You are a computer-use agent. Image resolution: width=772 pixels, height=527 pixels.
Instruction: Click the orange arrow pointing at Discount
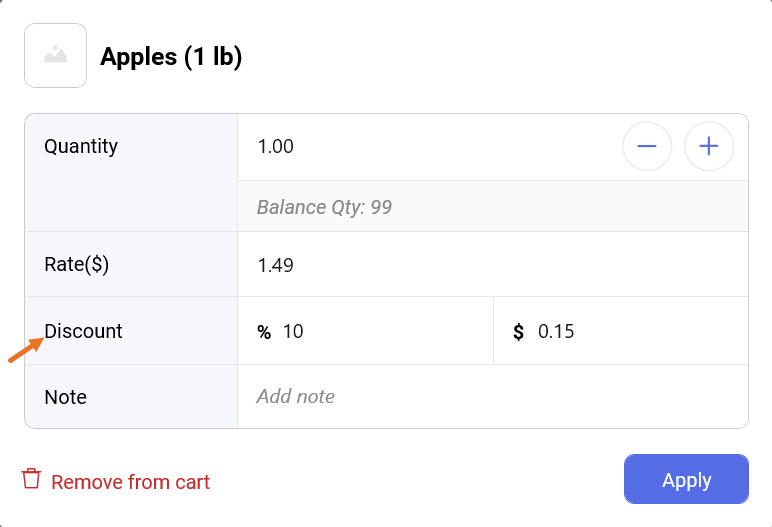coord(24,350)
